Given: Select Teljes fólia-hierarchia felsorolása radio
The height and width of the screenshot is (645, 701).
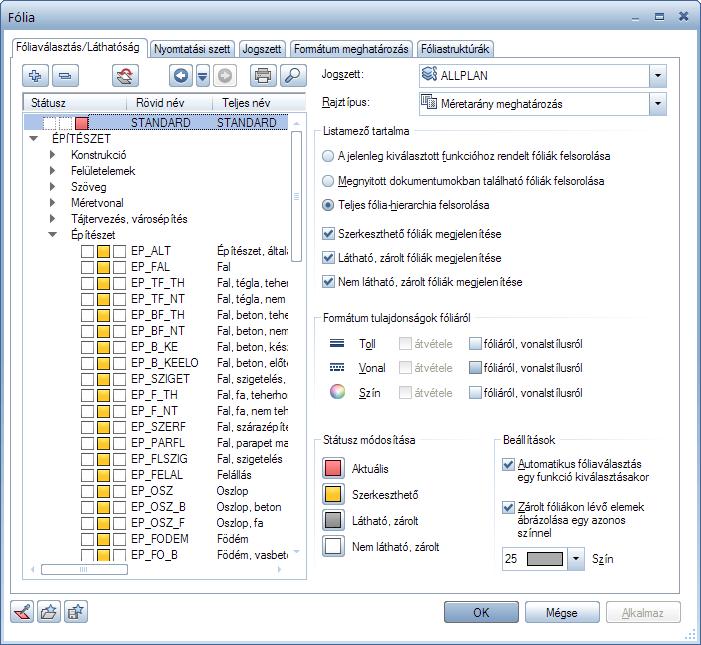Looking at the screenshot, I should [328, 205].
